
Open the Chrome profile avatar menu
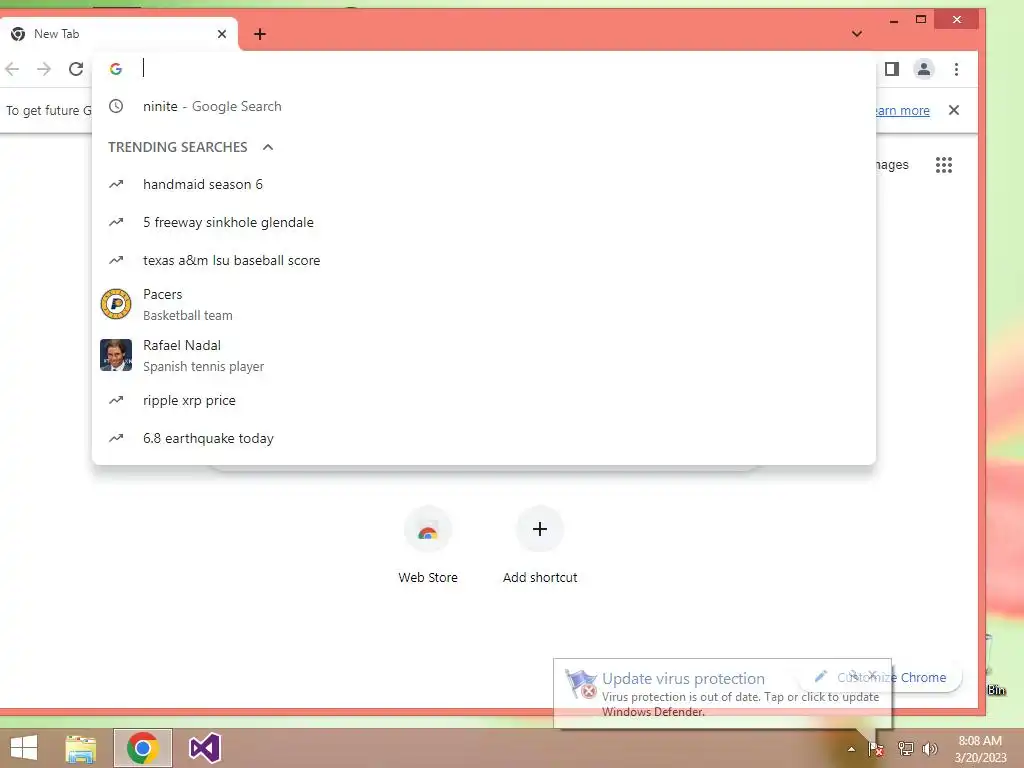point(923,69)
